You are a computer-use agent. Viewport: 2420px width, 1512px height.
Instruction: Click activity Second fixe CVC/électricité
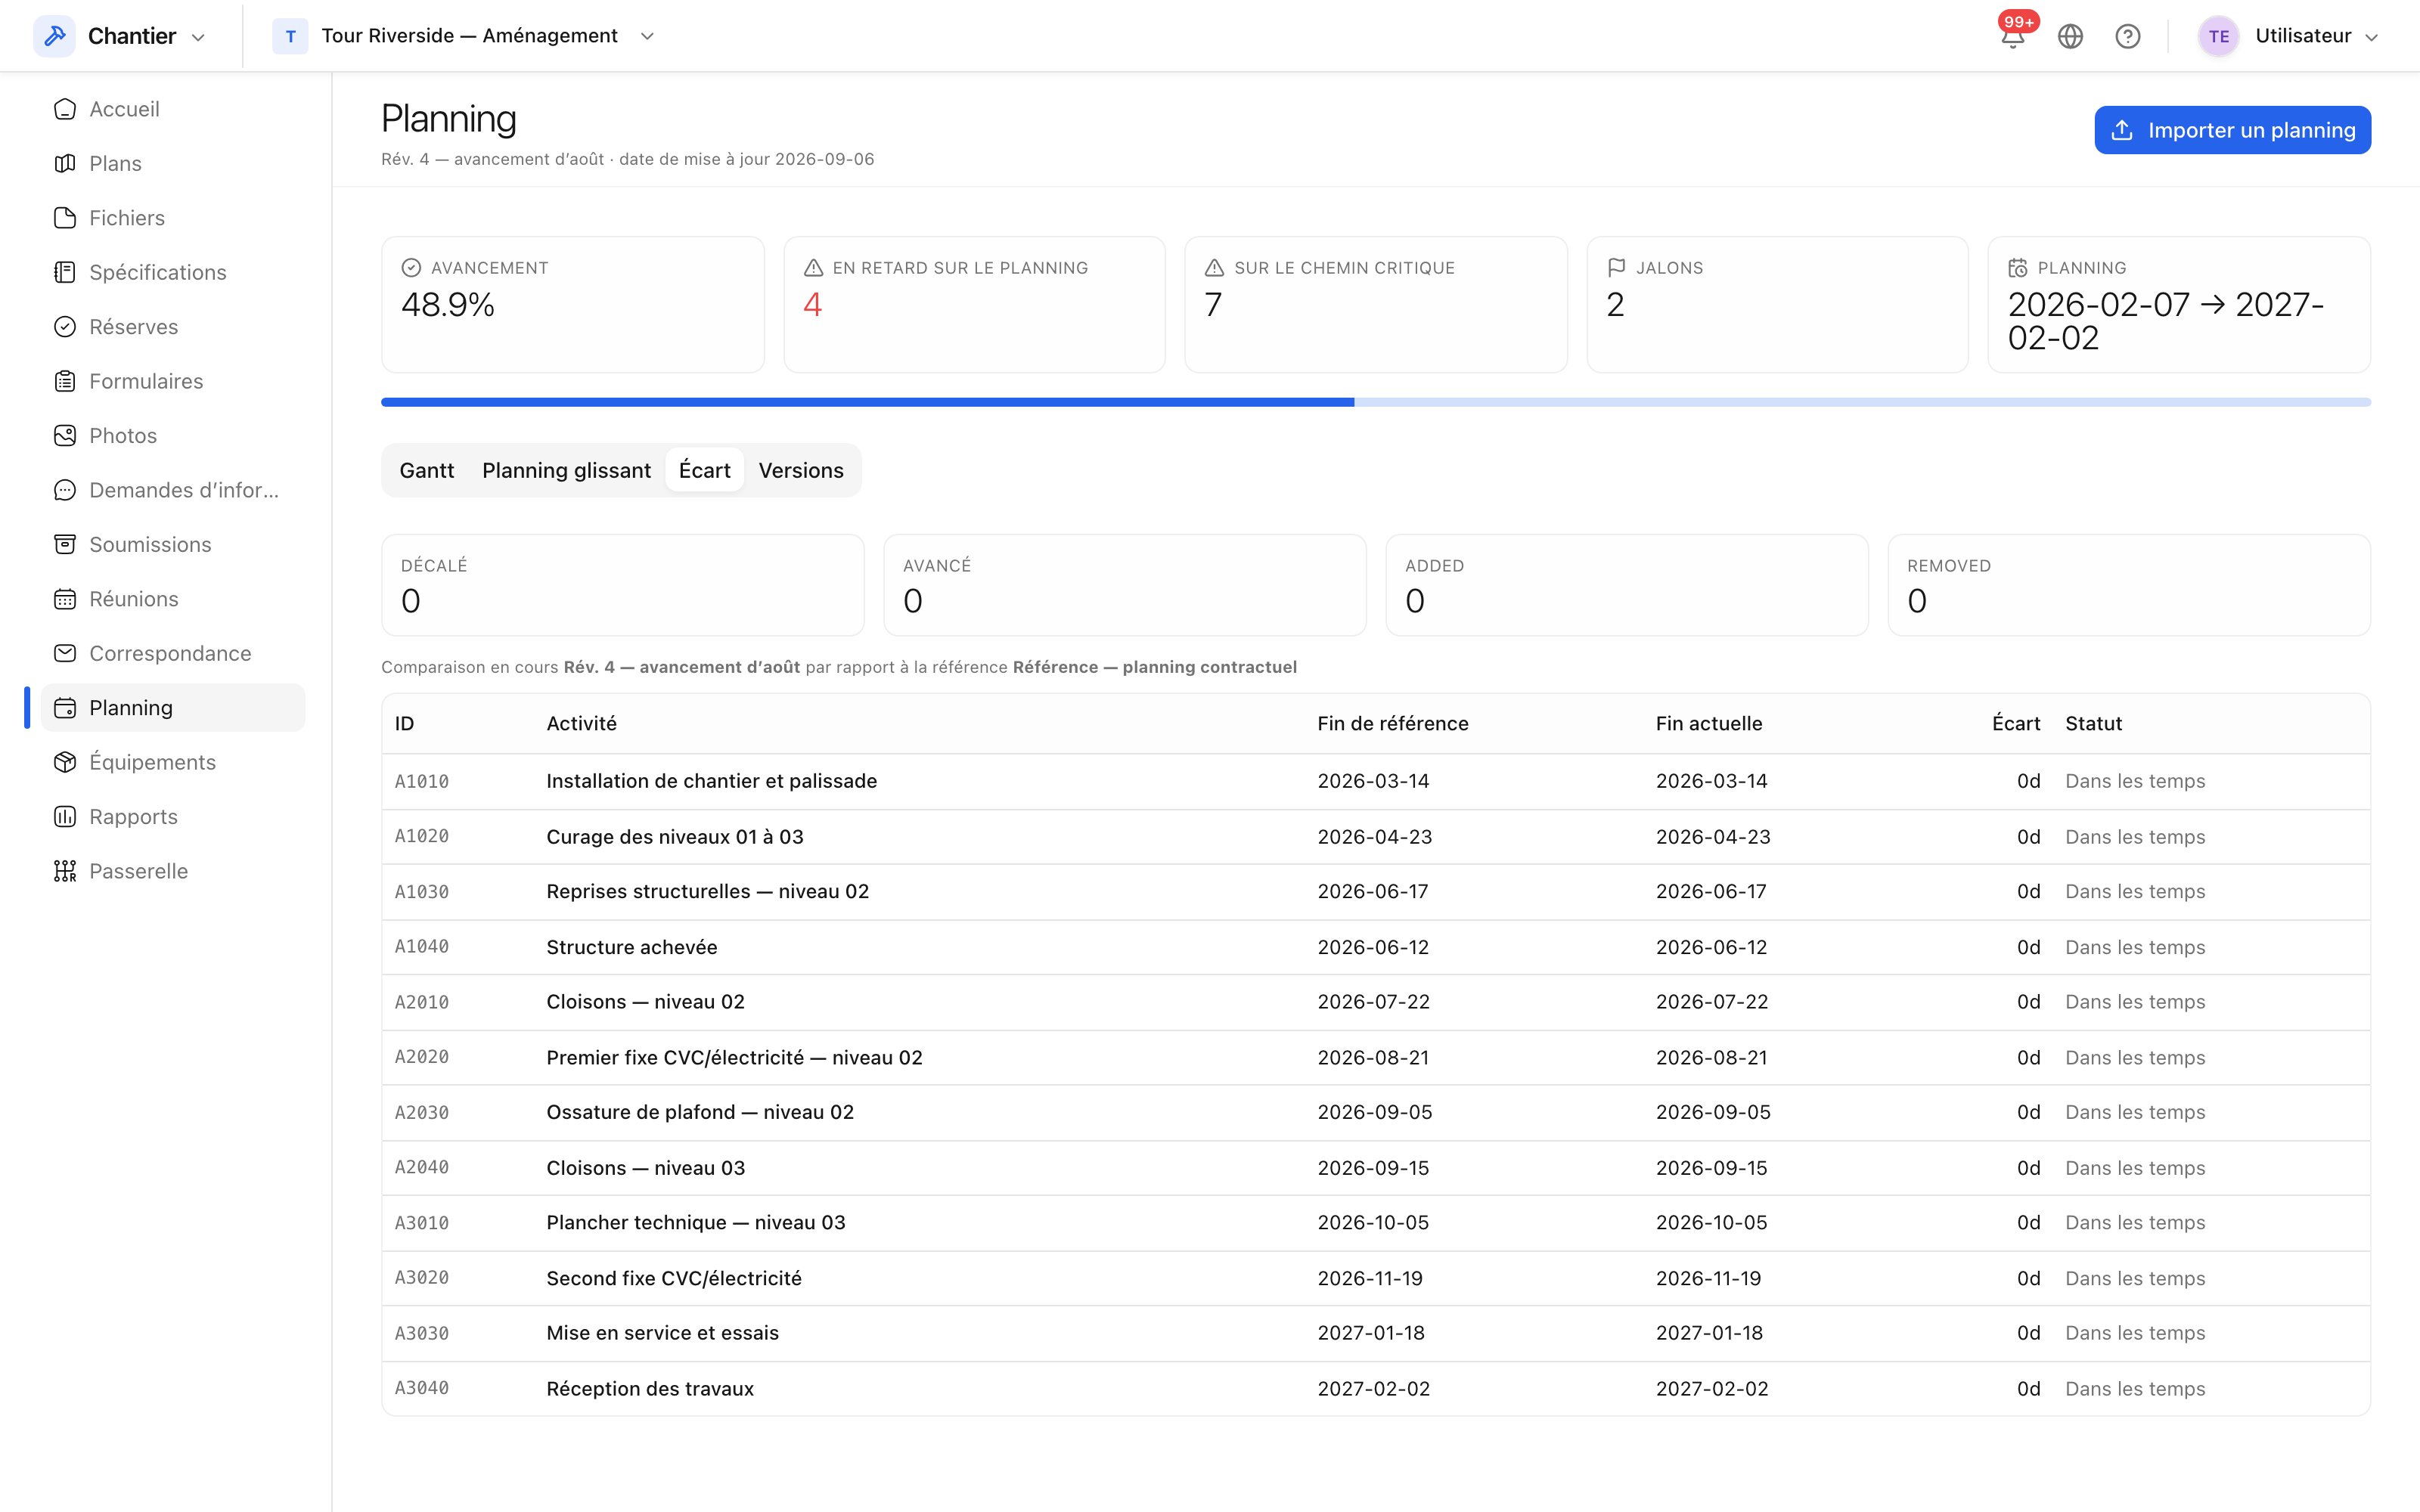point(674,1278)
